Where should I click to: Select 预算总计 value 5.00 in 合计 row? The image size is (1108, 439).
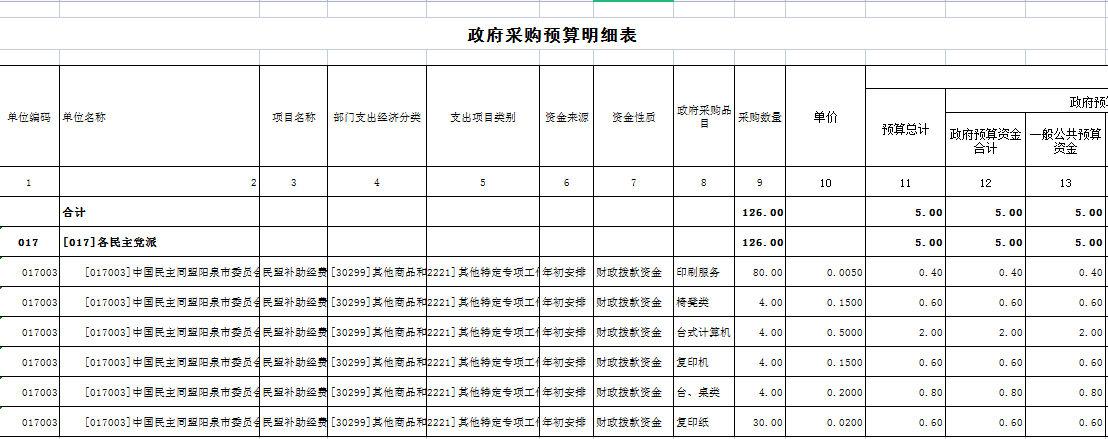pyautogui.click(x=905, y=212)
